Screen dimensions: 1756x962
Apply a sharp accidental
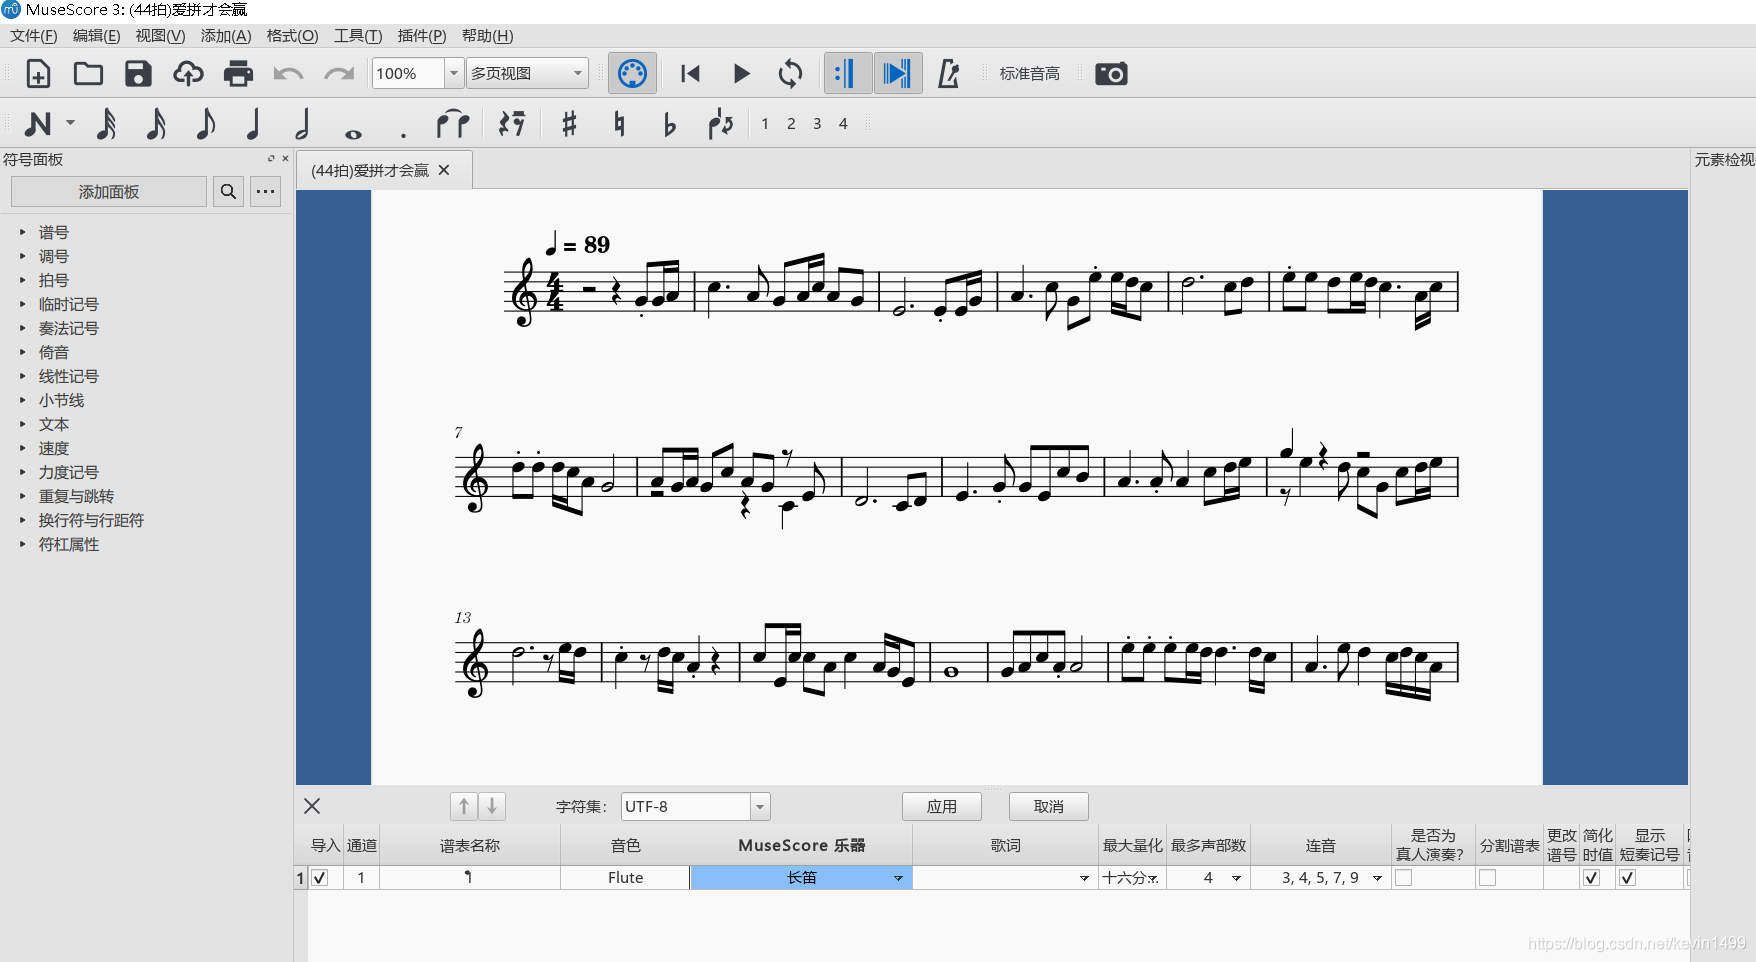click(569, 124)
